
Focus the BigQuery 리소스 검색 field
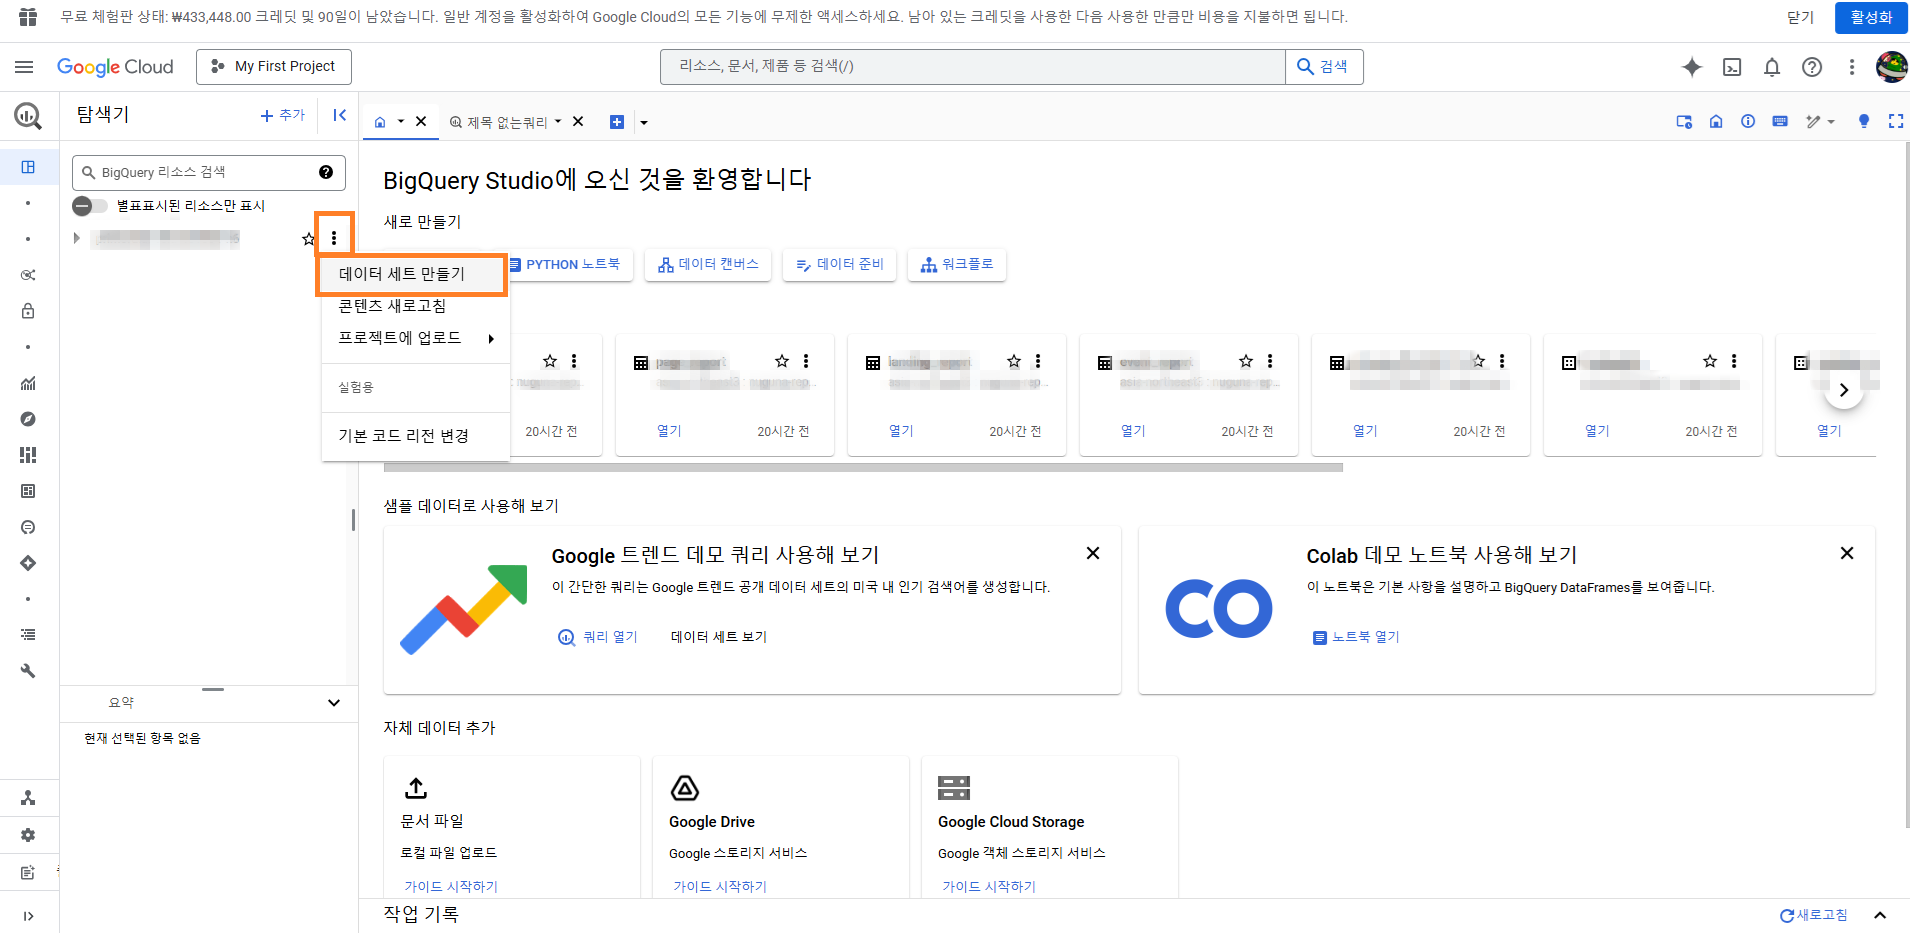tap(209, 172)
